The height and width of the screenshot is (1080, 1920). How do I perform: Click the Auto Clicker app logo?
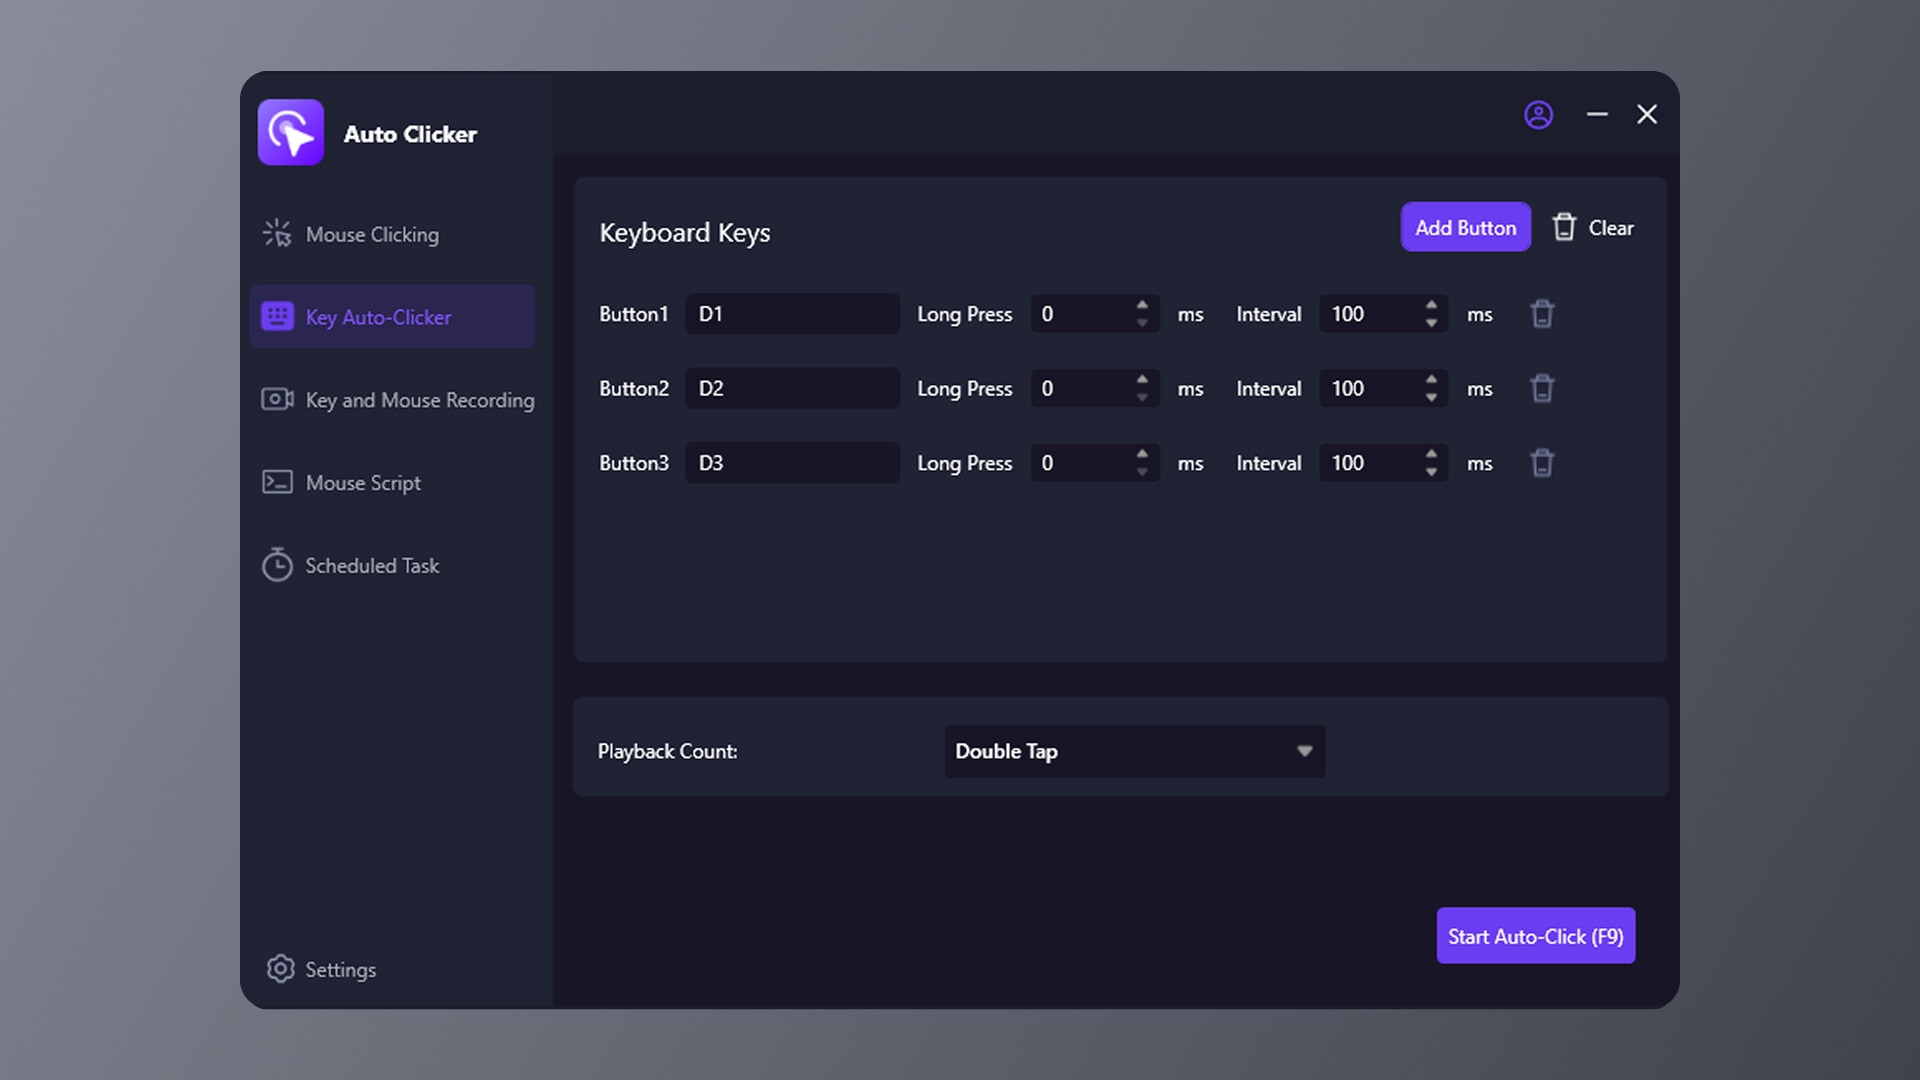click(291, 132)
